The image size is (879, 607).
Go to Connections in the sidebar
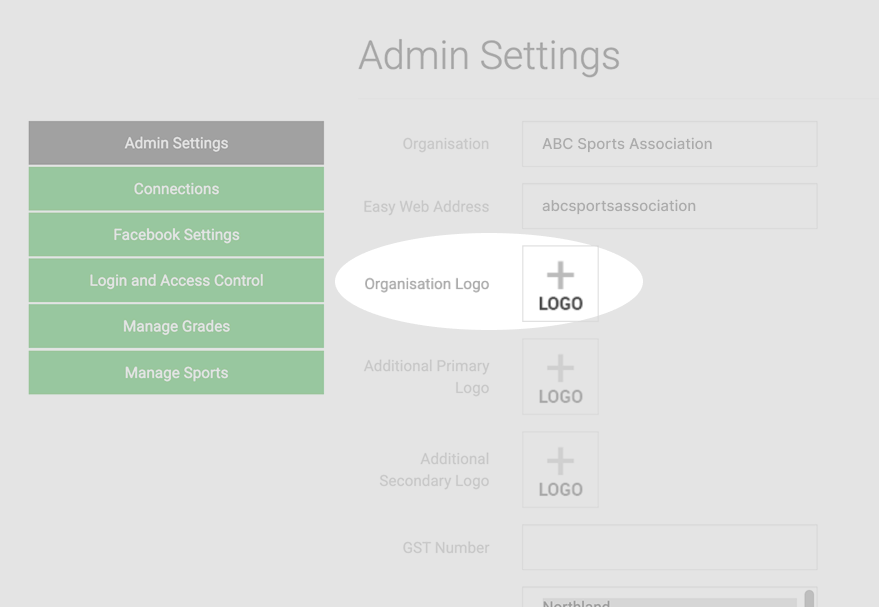click(x=176, y=189)
